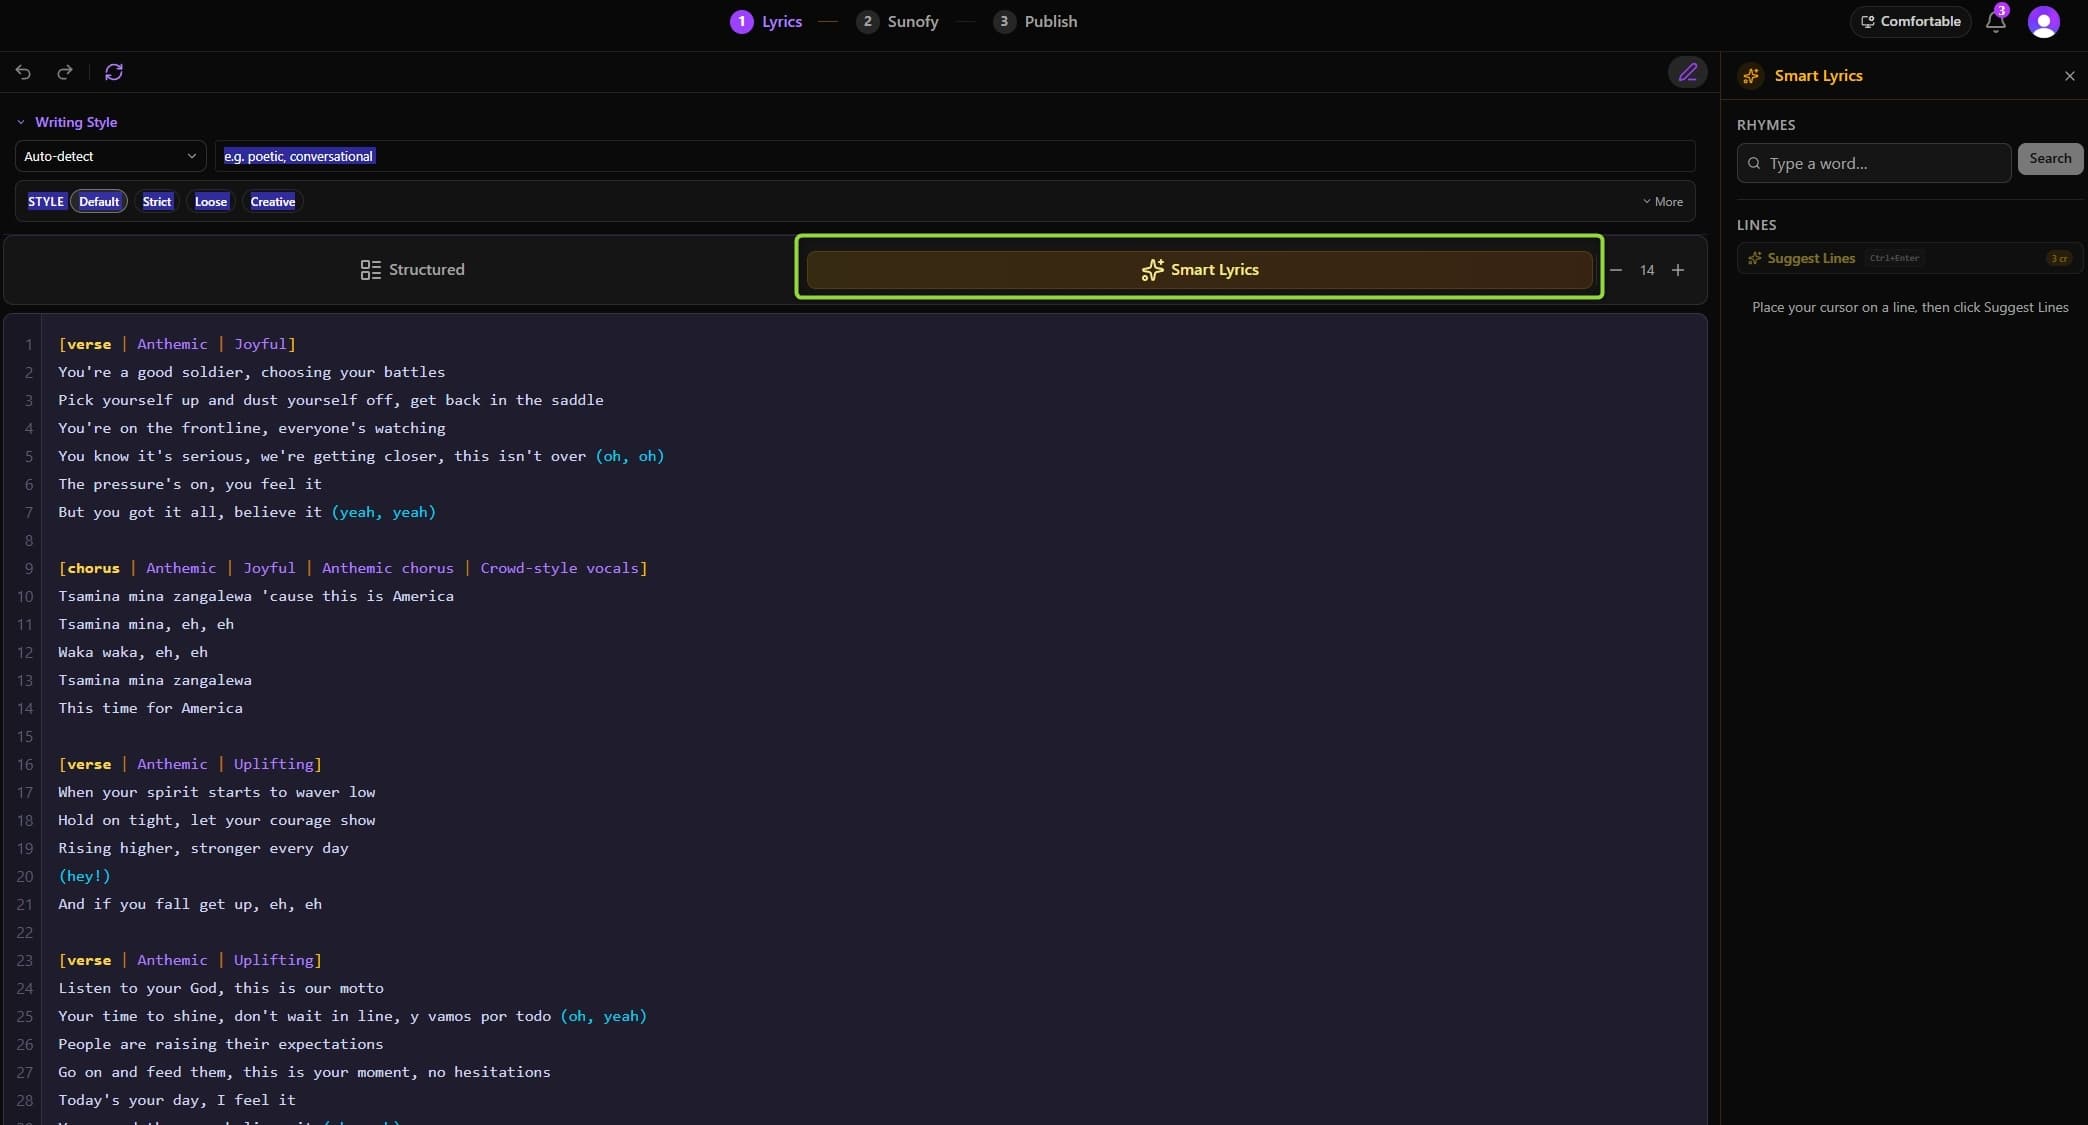The height and width of the screenshot is (1125, 2088).
Task: Select the pencil edit icon above Smart Lyrics panel
Action: [1688, 72]
